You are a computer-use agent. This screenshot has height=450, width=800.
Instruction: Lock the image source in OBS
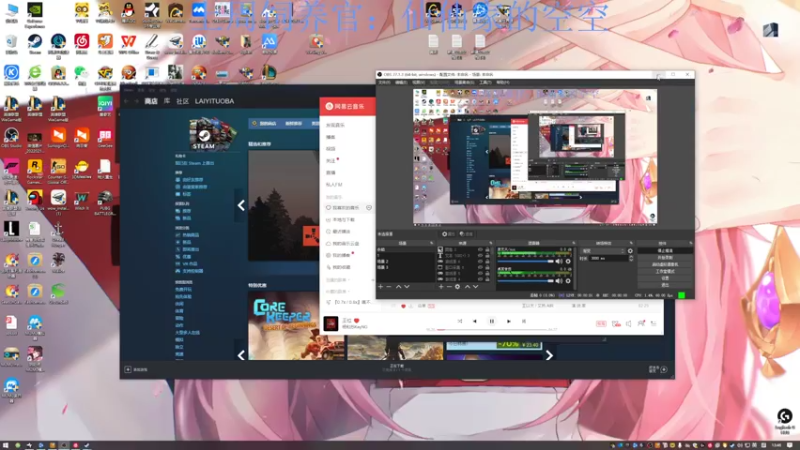click(x=487, y=249)
